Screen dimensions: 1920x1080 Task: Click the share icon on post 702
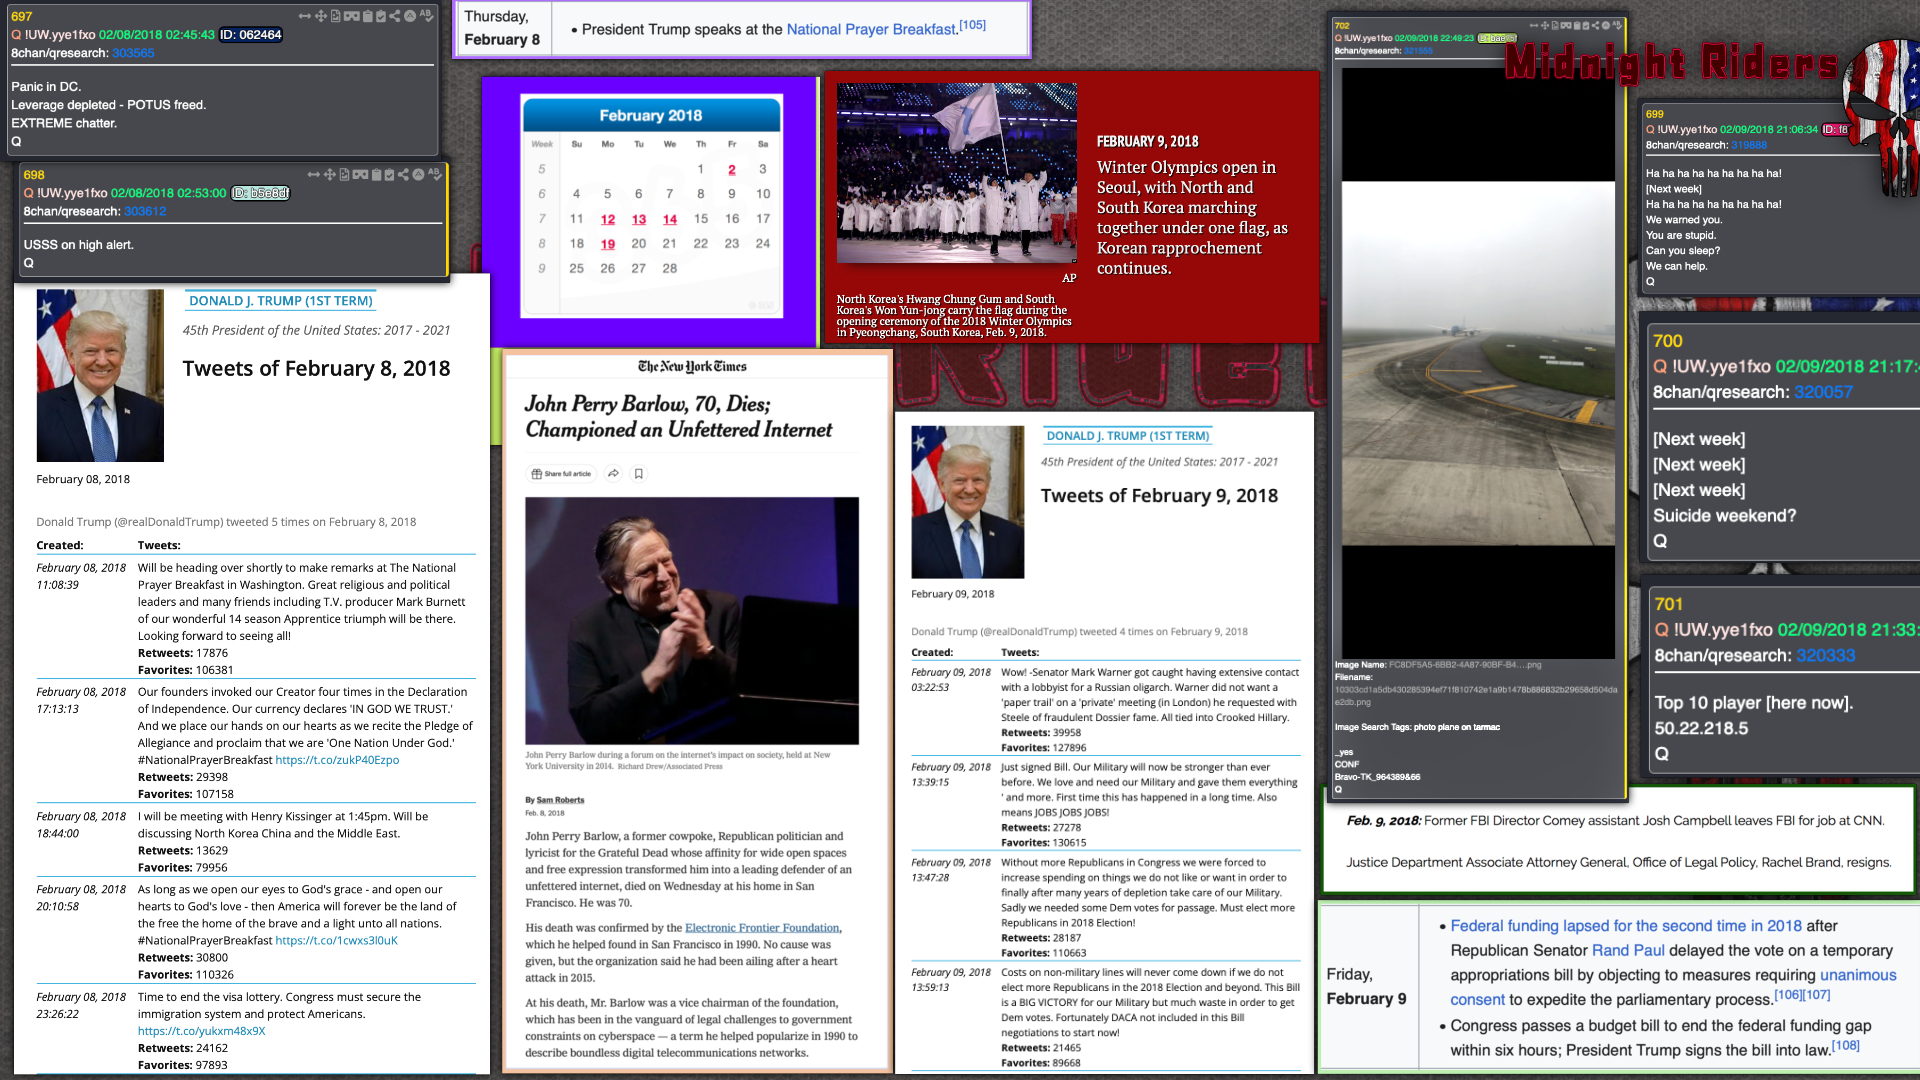pyautogui.click(x=1595, y=25)
